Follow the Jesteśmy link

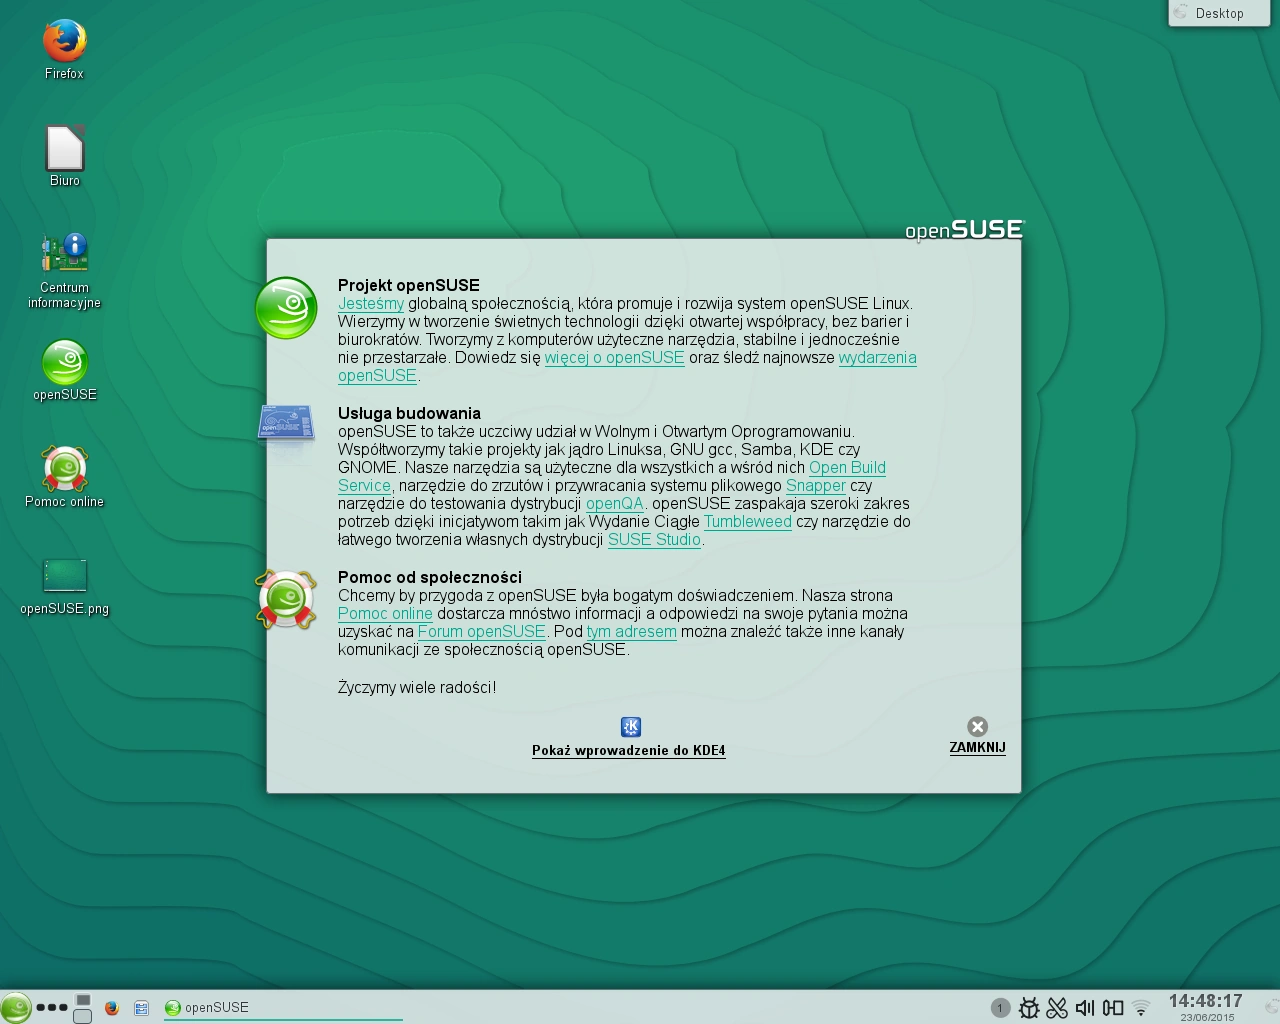(x=371, y=303)
